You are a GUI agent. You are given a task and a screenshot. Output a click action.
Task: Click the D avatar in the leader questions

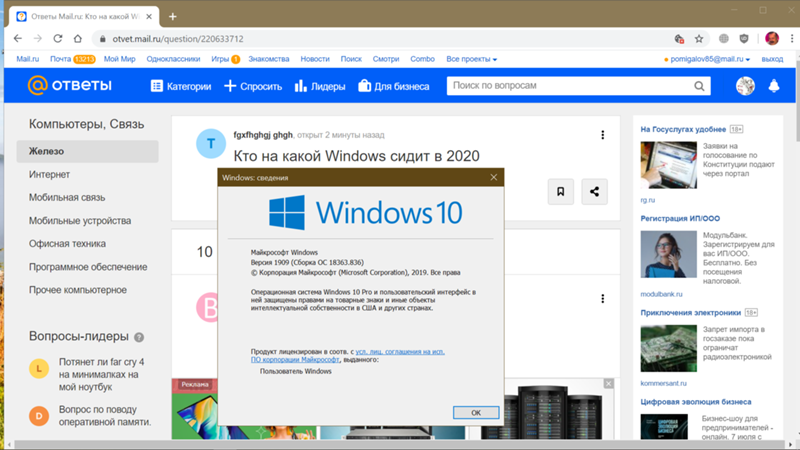pos(39,416)
